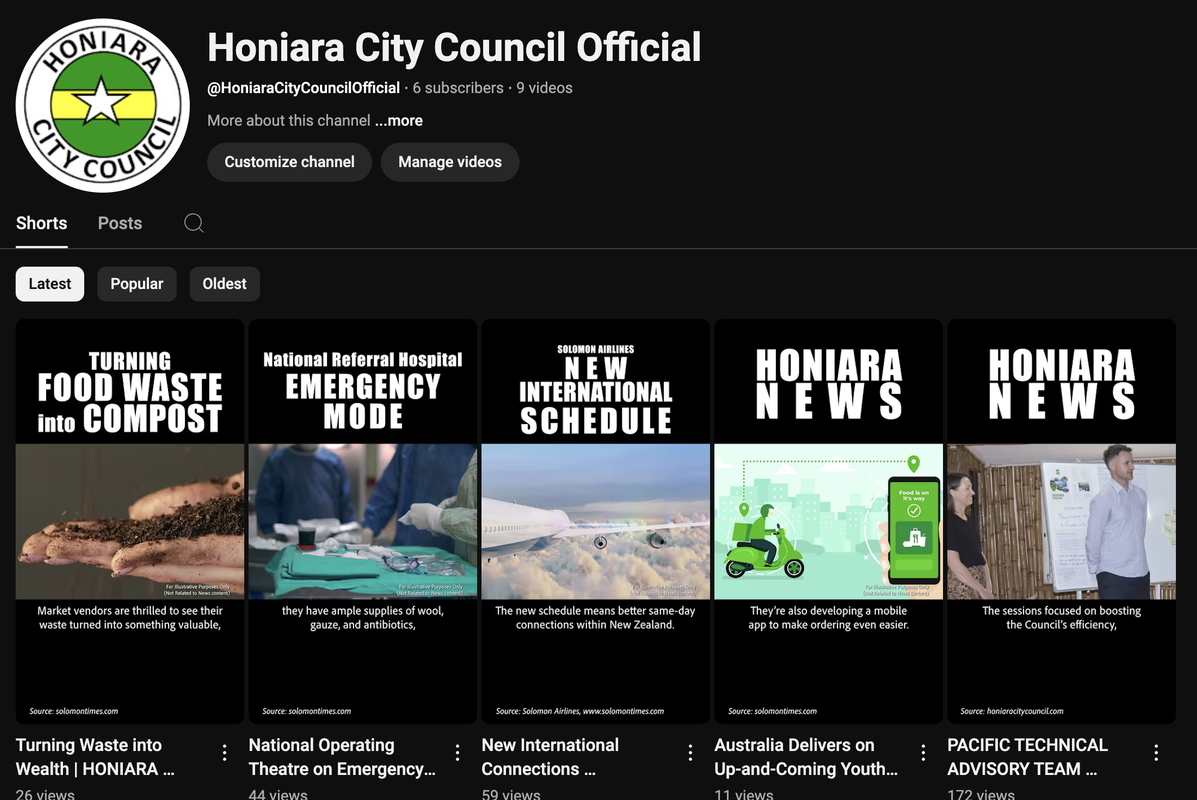This screenshot has width=1197, height=800.
Task: Select the Popular sort filter
Action: [x=137, y=284]
